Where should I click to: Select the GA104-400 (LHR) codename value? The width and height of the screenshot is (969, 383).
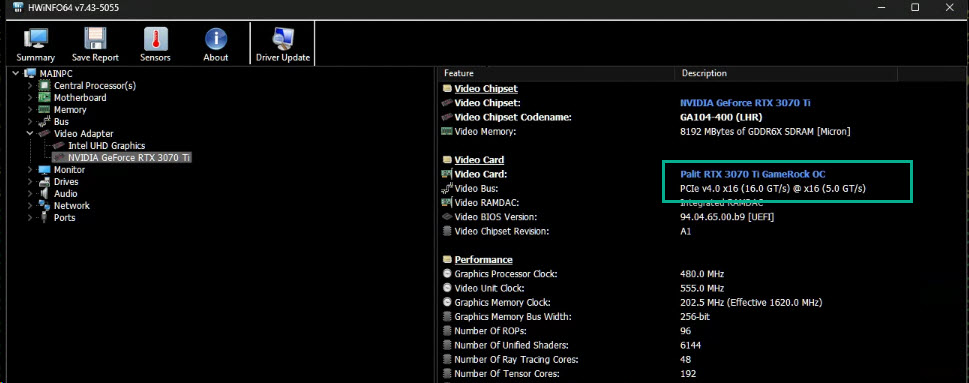721,117
